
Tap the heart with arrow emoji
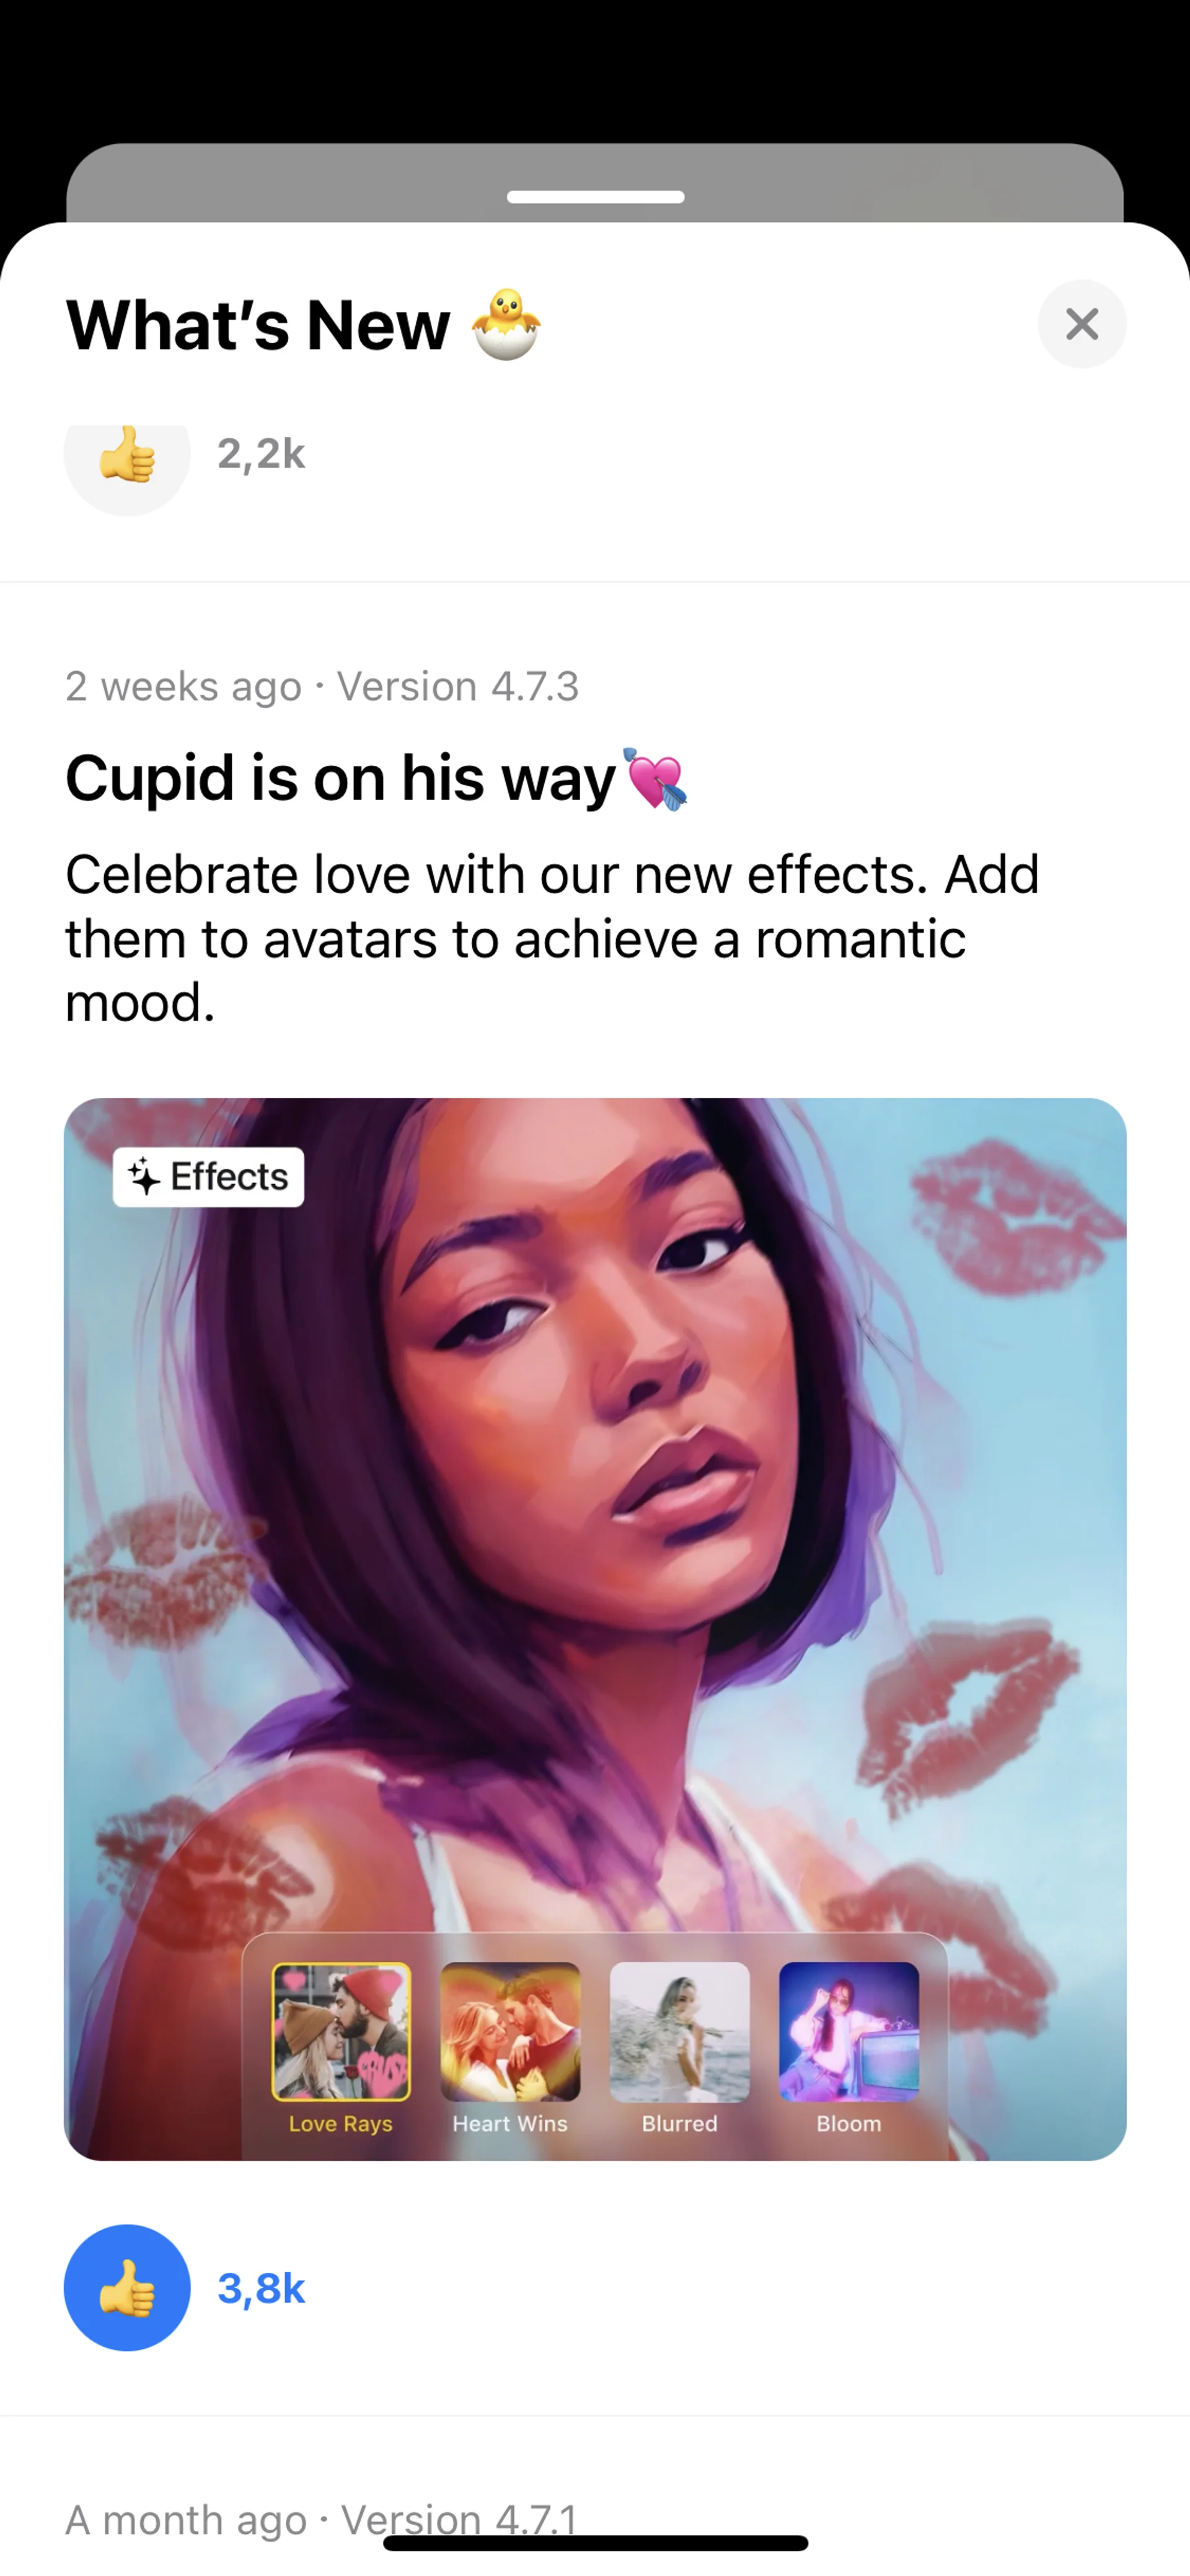[x=655, y=778]
